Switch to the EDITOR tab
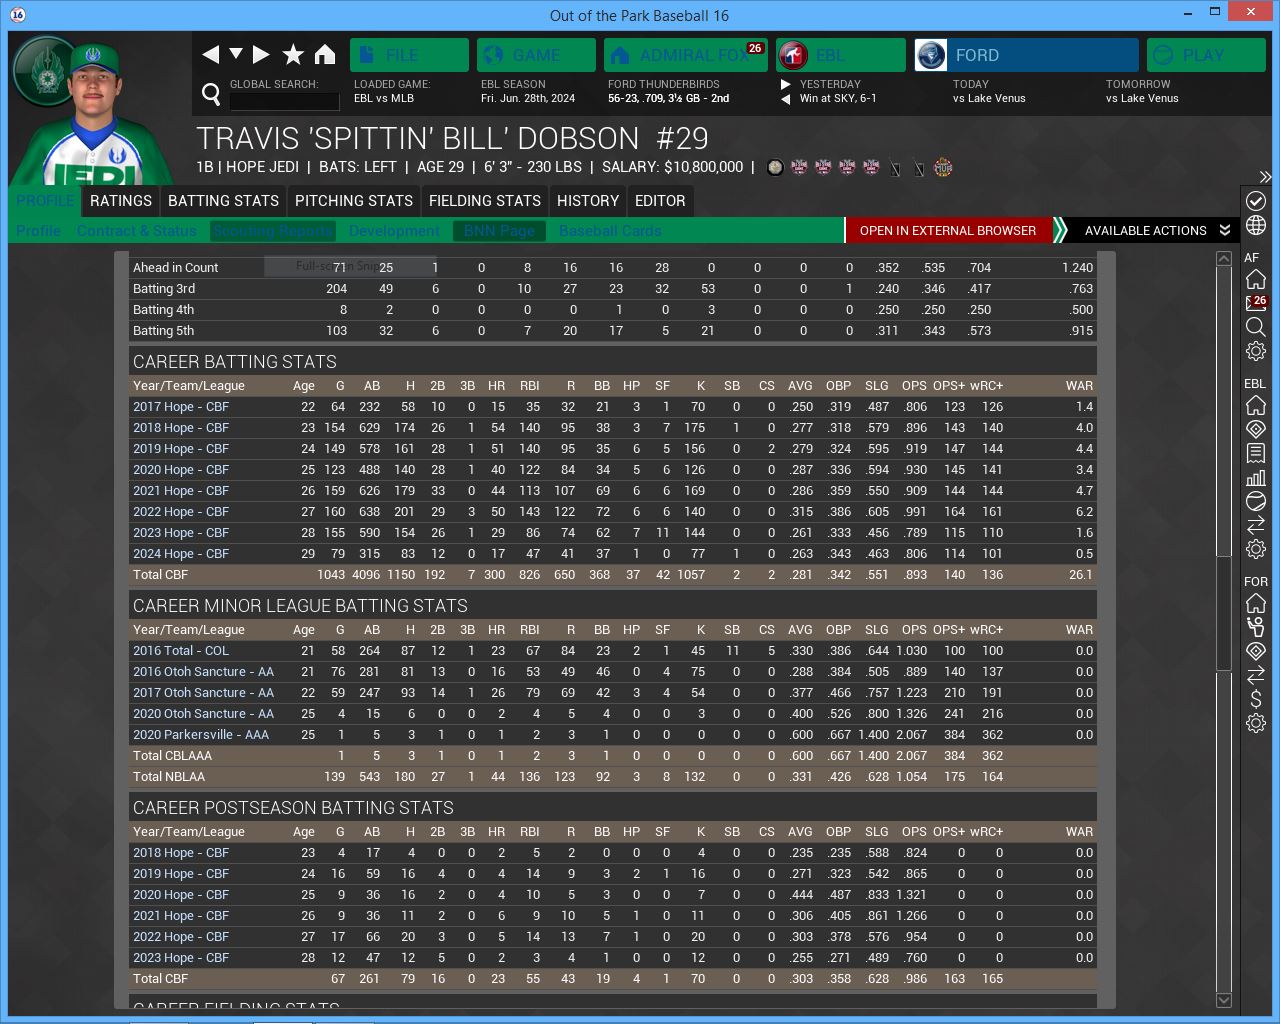The image size is (1280, 1024). [660, 201]
